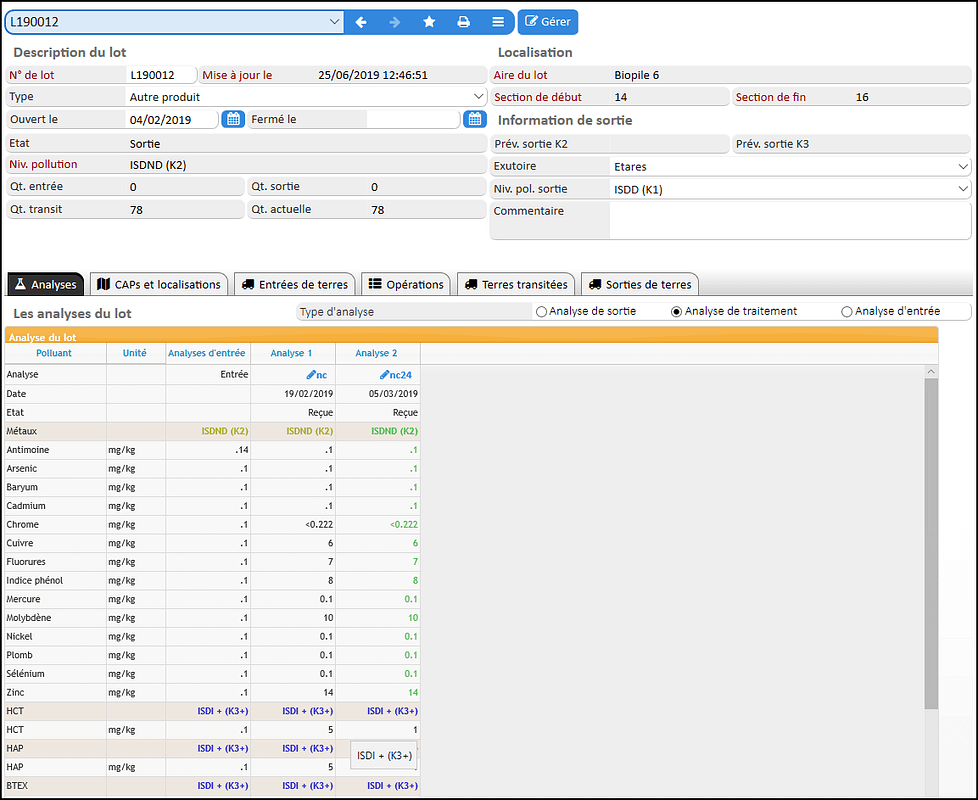Expand the lot number L190012 dropdown
978x800 pixels.
334,22
